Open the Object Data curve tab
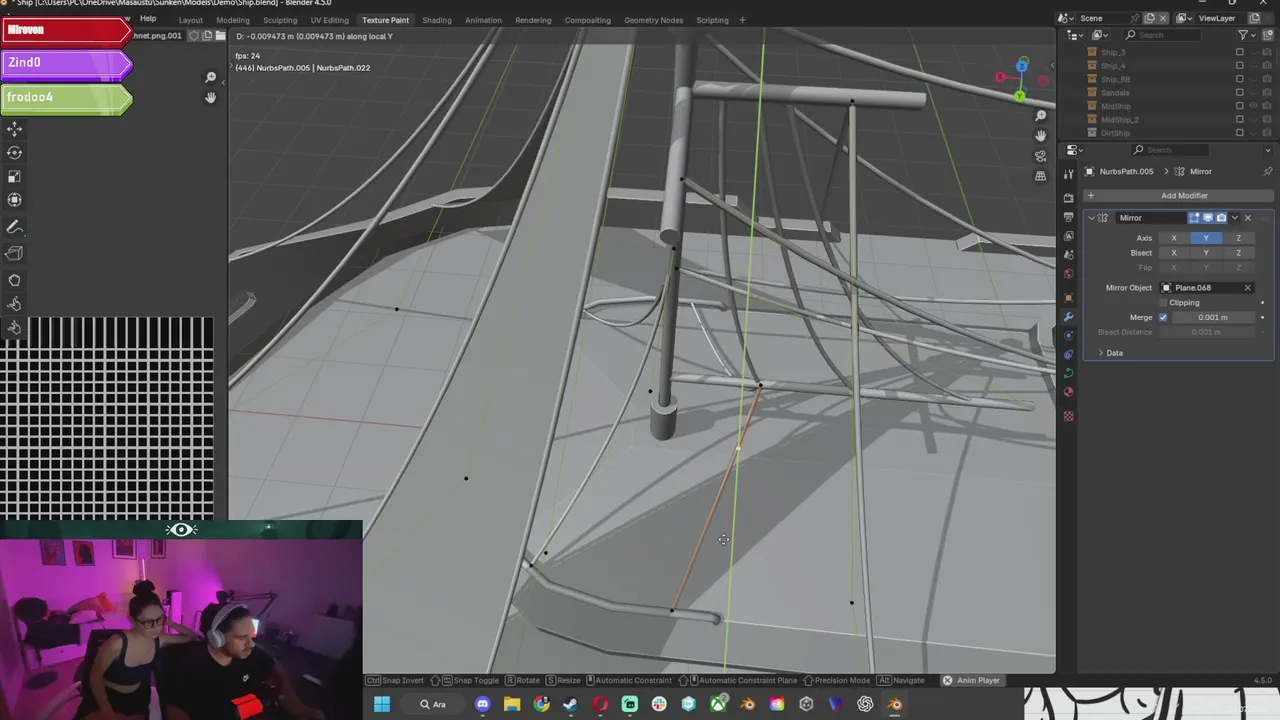1280x720 pixels. (x=1068, y=373)
